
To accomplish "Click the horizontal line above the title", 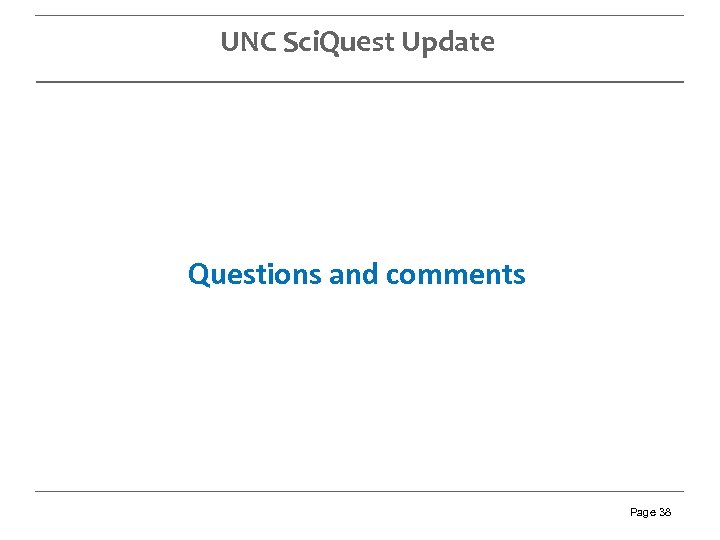I will click(x=360, y=15).
